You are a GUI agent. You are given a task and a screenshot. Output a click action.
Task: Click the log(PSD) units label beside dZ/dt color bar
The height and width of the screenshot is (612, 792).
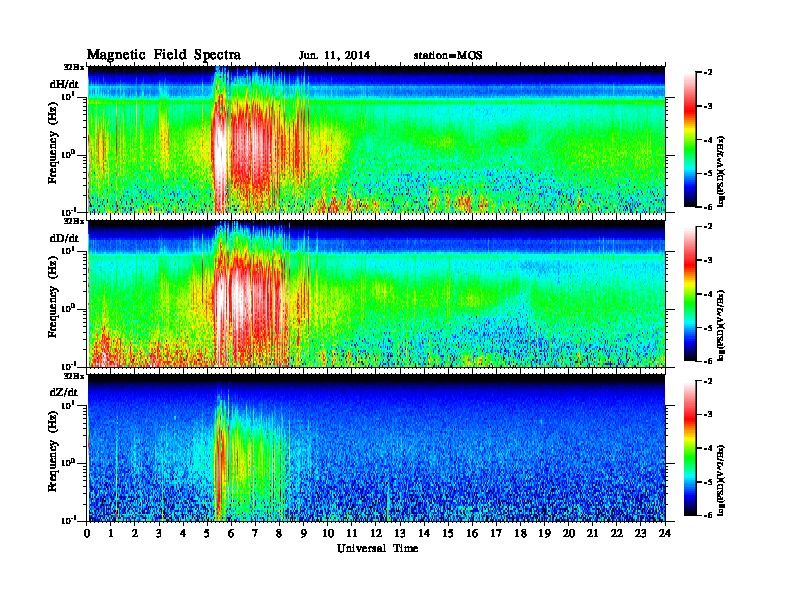pyautogui.click(x=721, y=480)
